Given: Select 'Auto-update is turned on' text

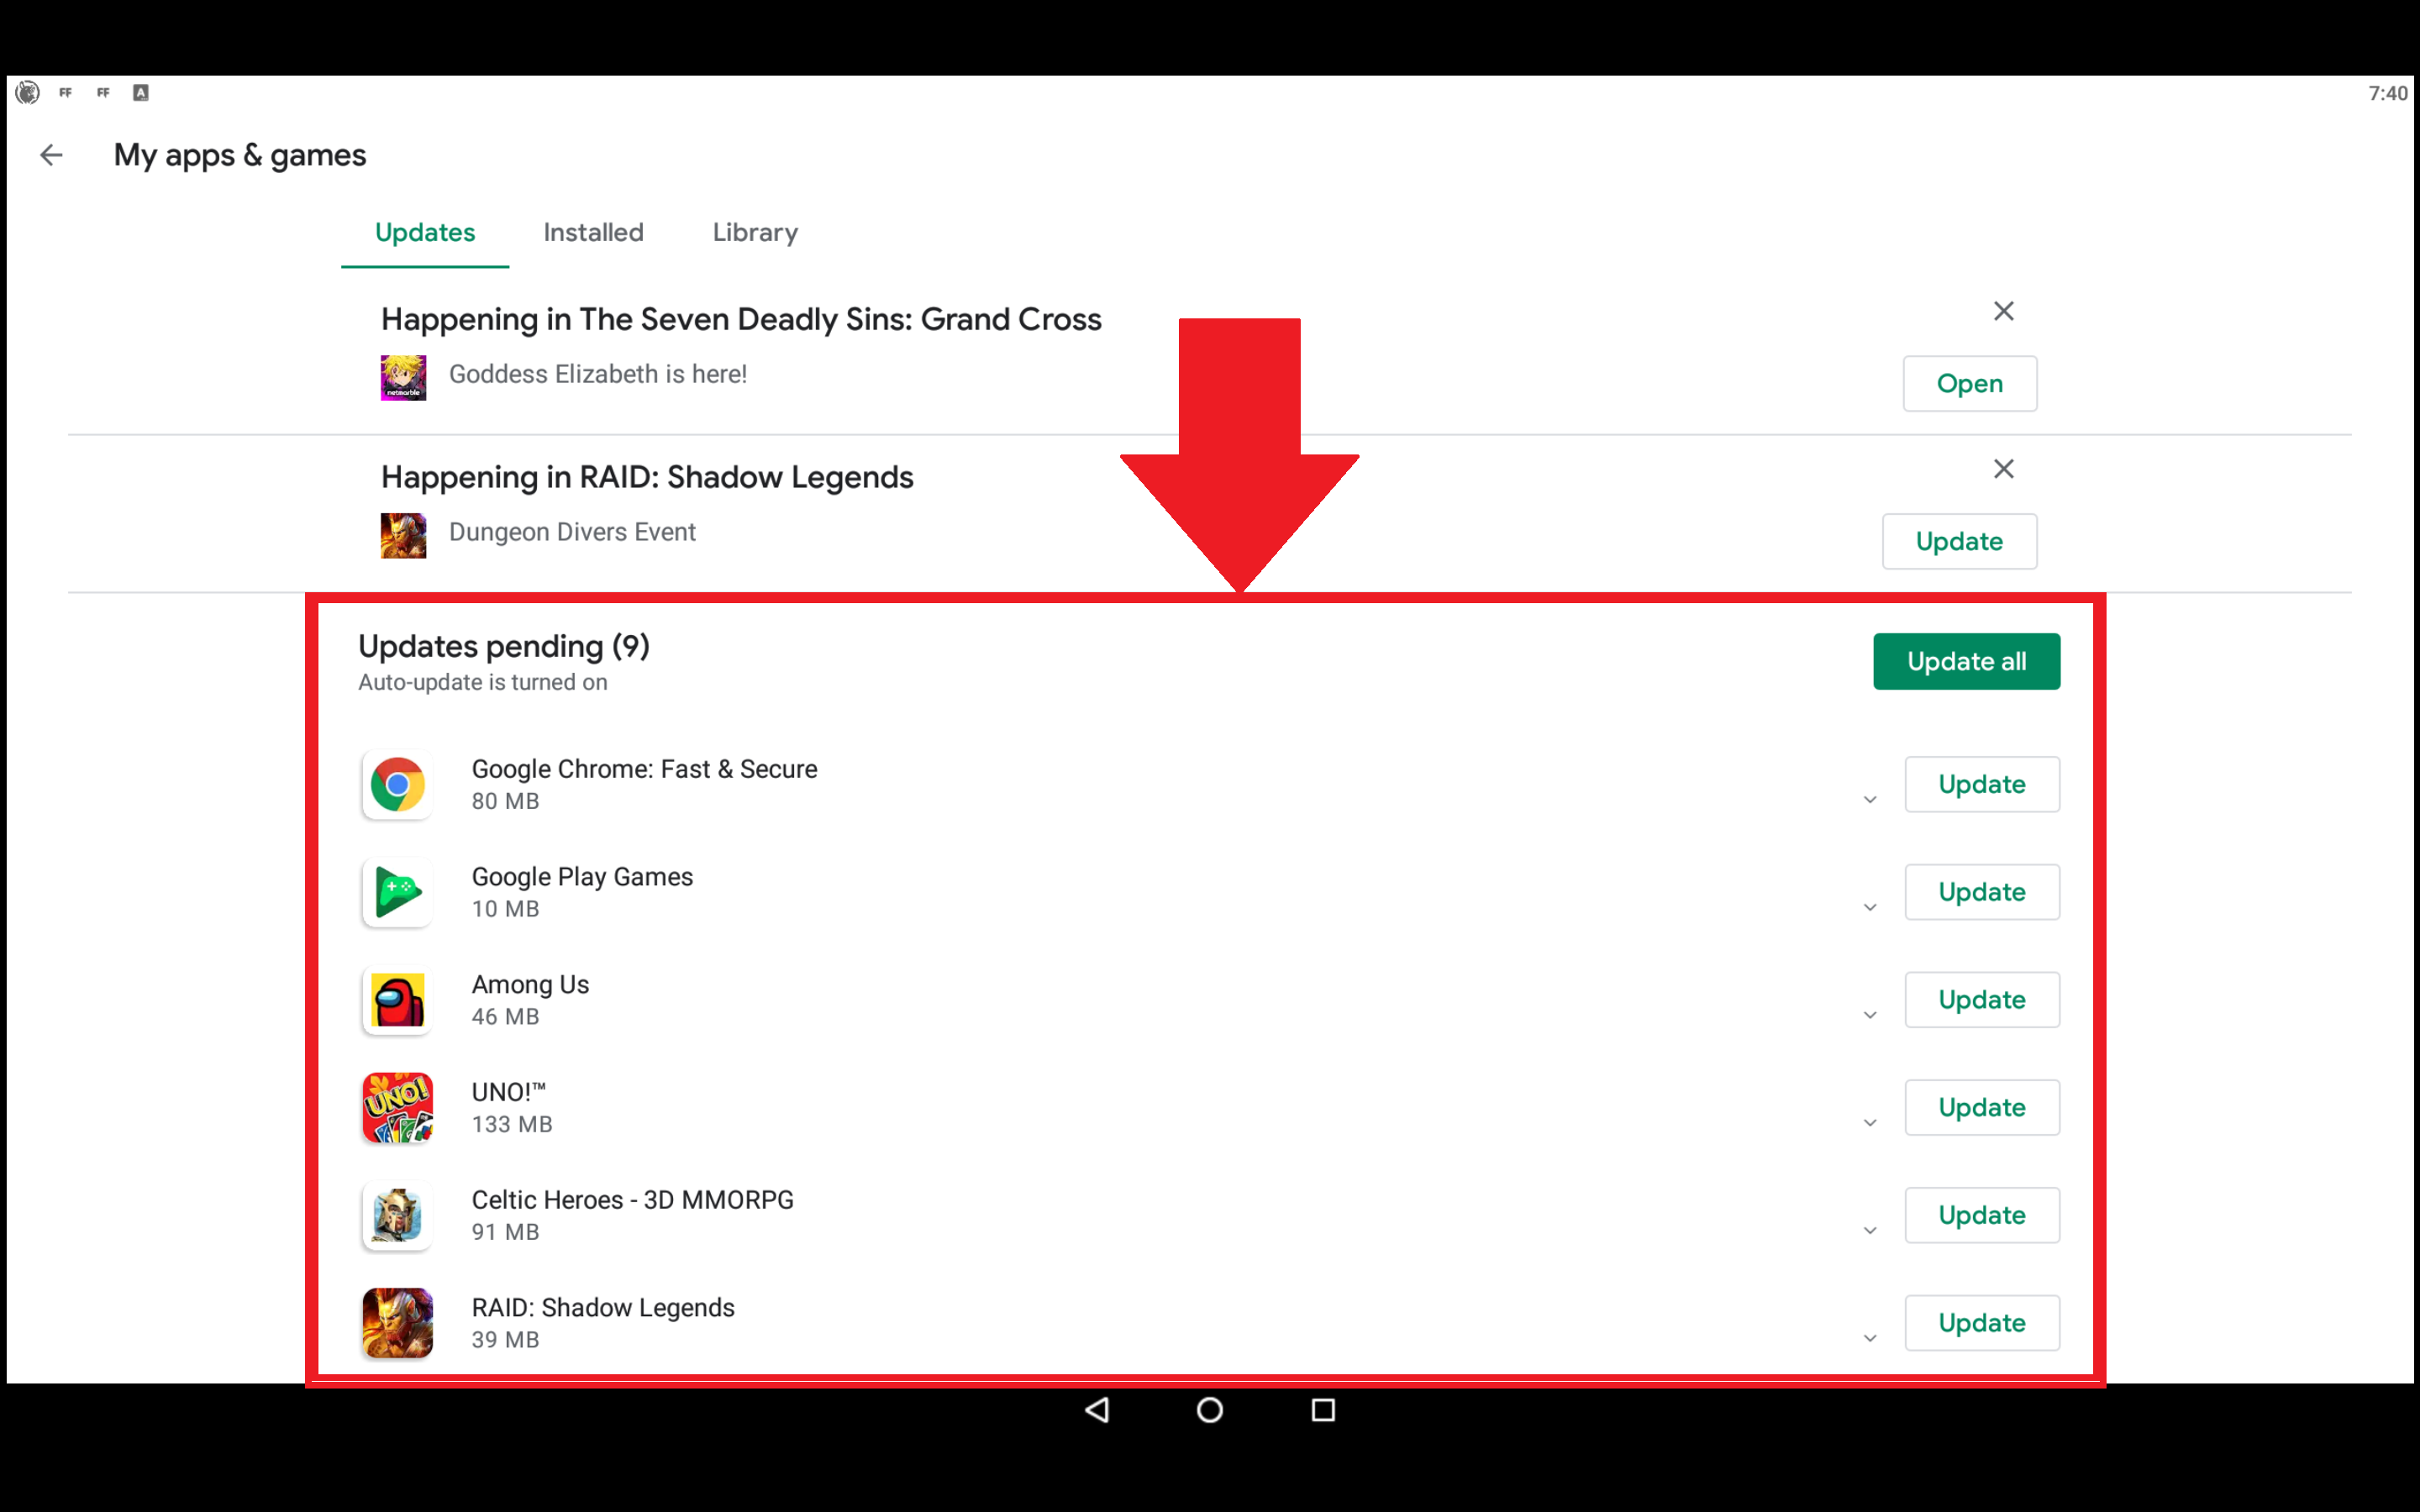Looking at the screenshot, I should click(x=483, y=683).
